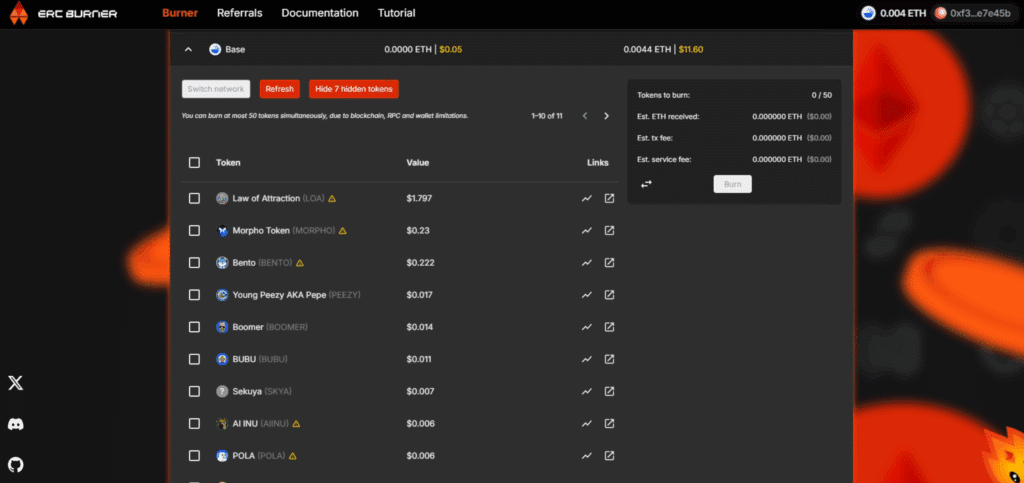The image size is (1024, 483).
Task: Go to previous page of tokens
Action: pyautogui.click(x=584, y=116)
